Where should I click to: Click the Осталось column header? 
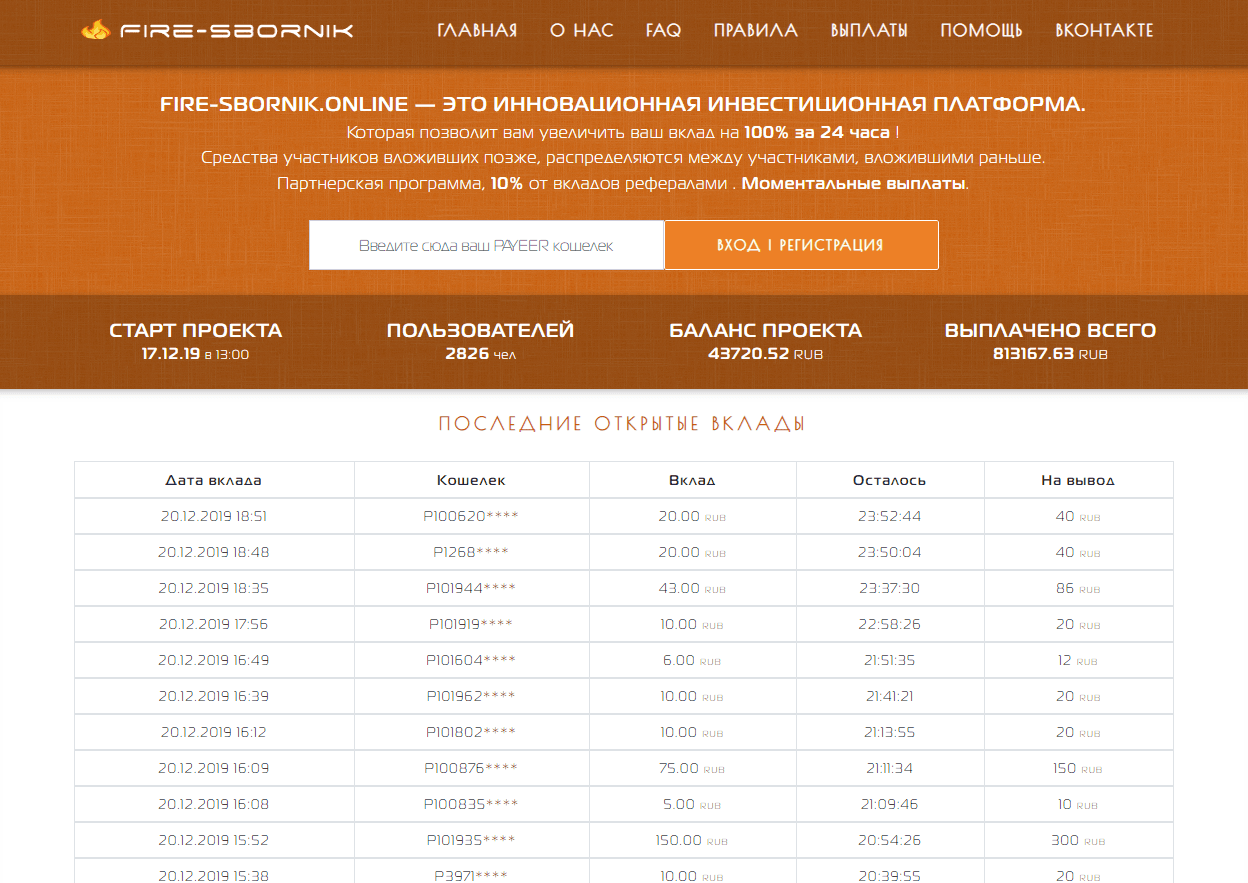point(890,480)
